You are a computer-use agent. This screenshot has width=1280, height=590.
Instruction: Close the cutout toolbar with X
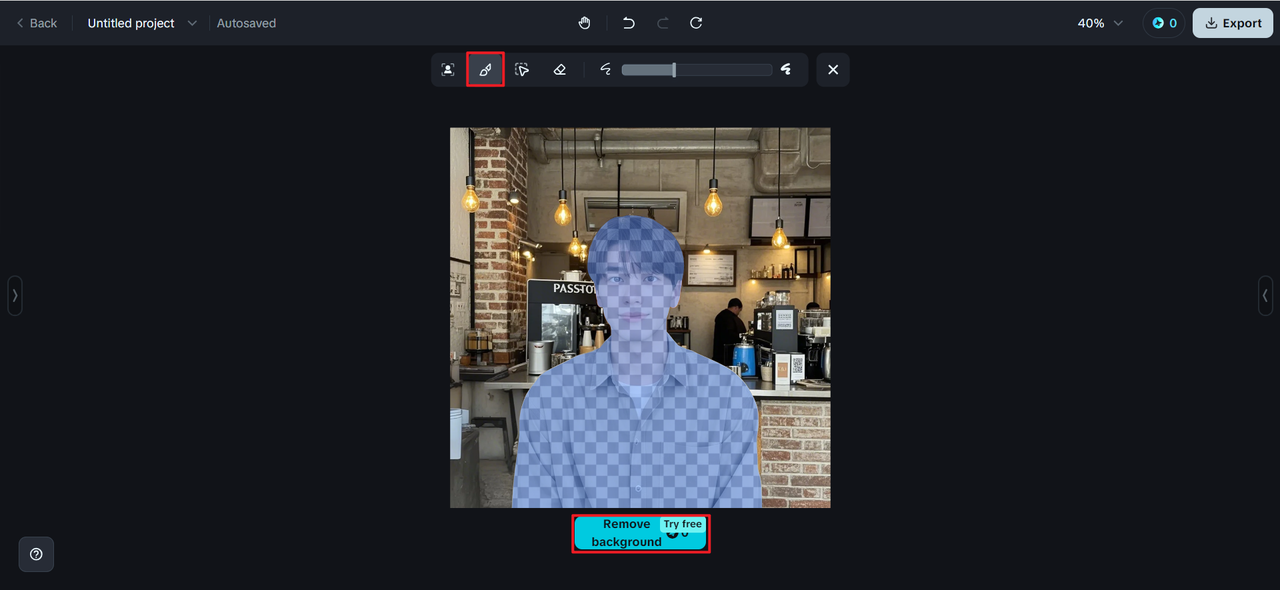click(833, 70)
